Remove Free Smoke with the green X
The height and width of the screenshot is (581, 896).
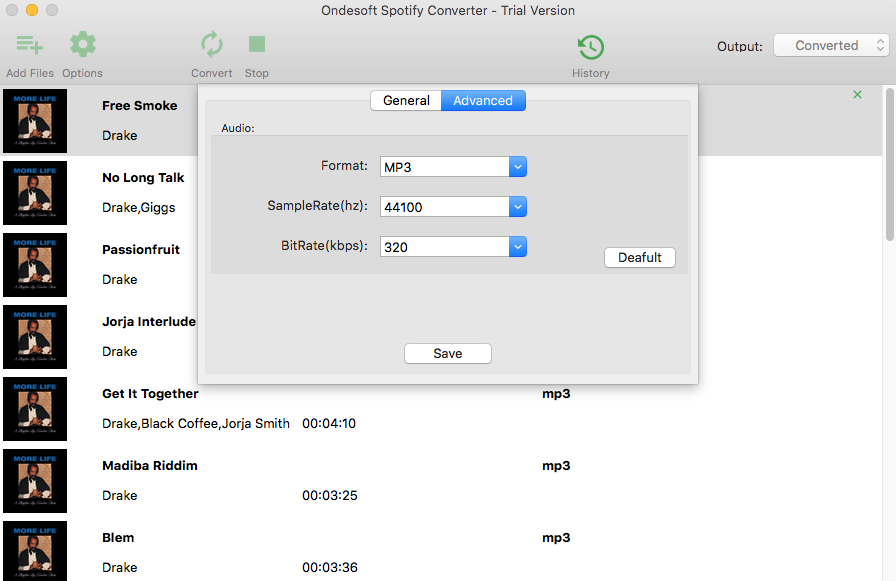(857, 95)
